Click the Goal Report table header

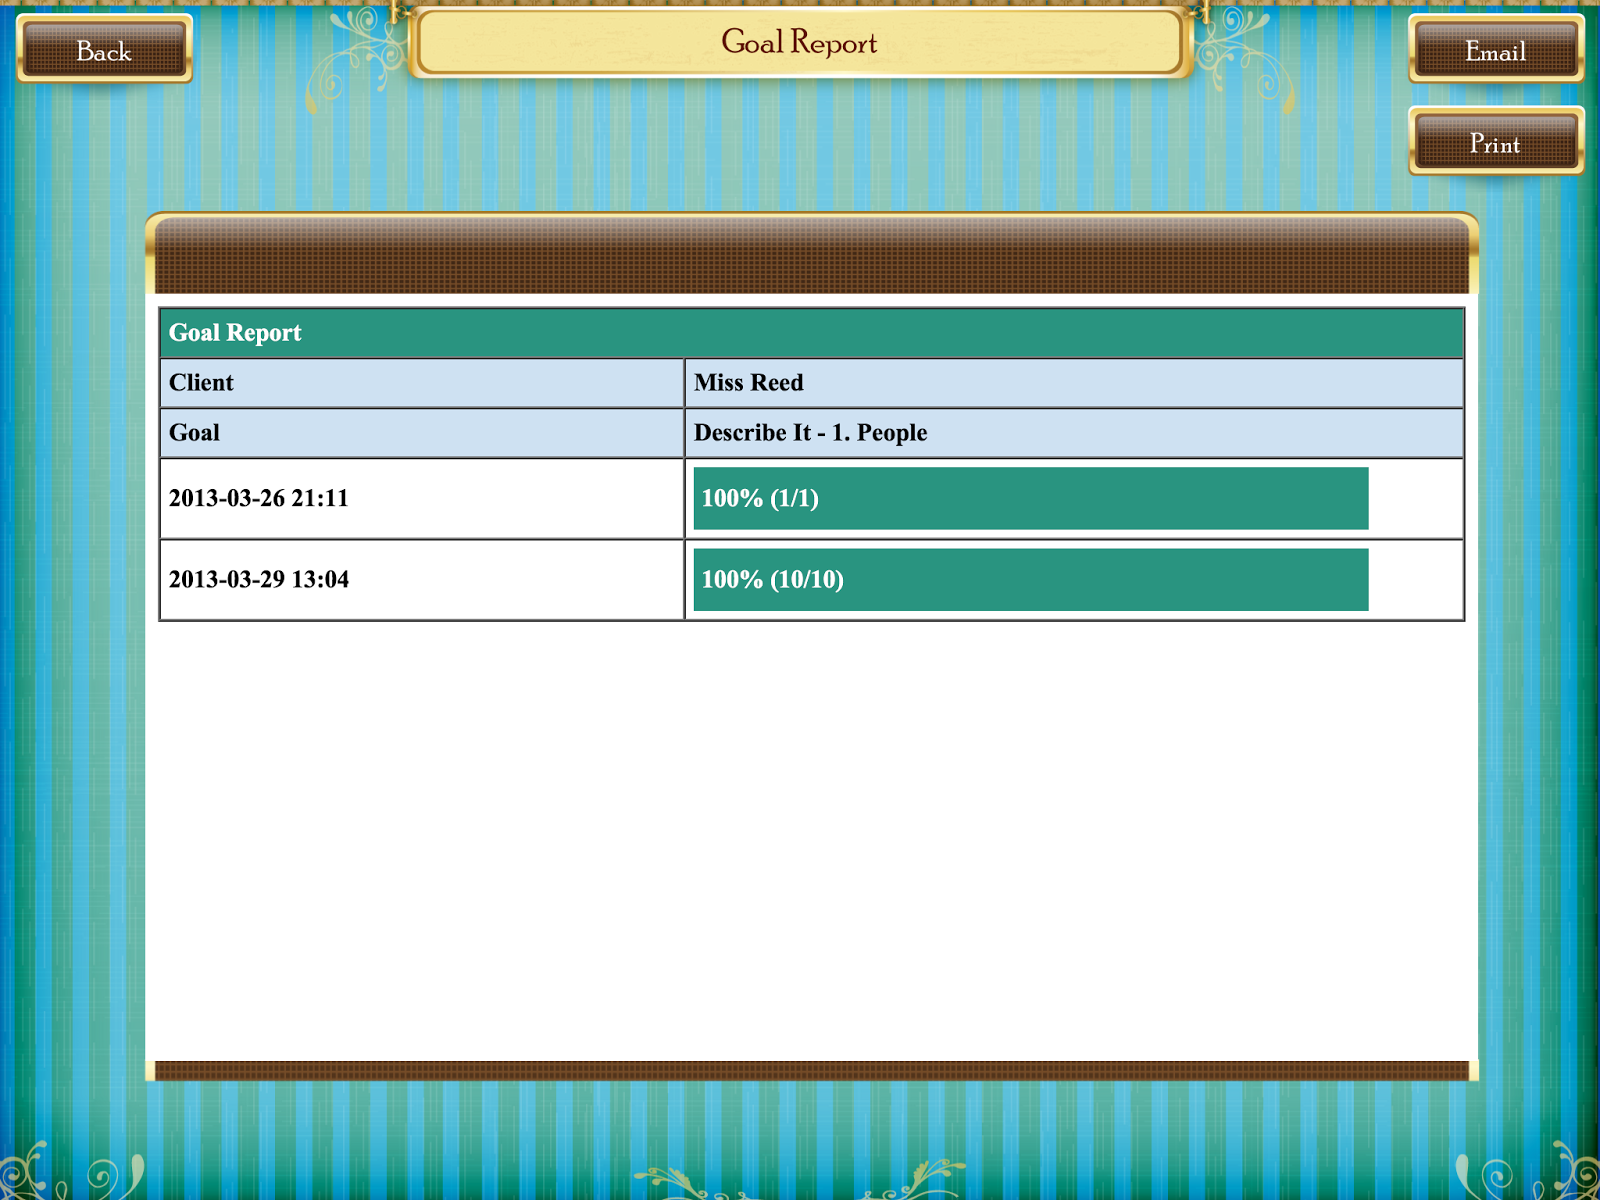point(810,332)
